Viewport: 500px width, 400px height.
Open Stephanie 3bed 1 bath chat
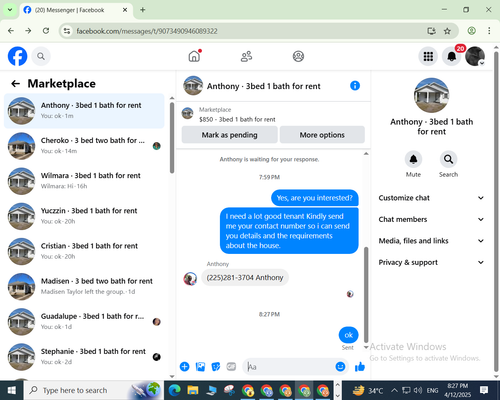tap(84, 357)
